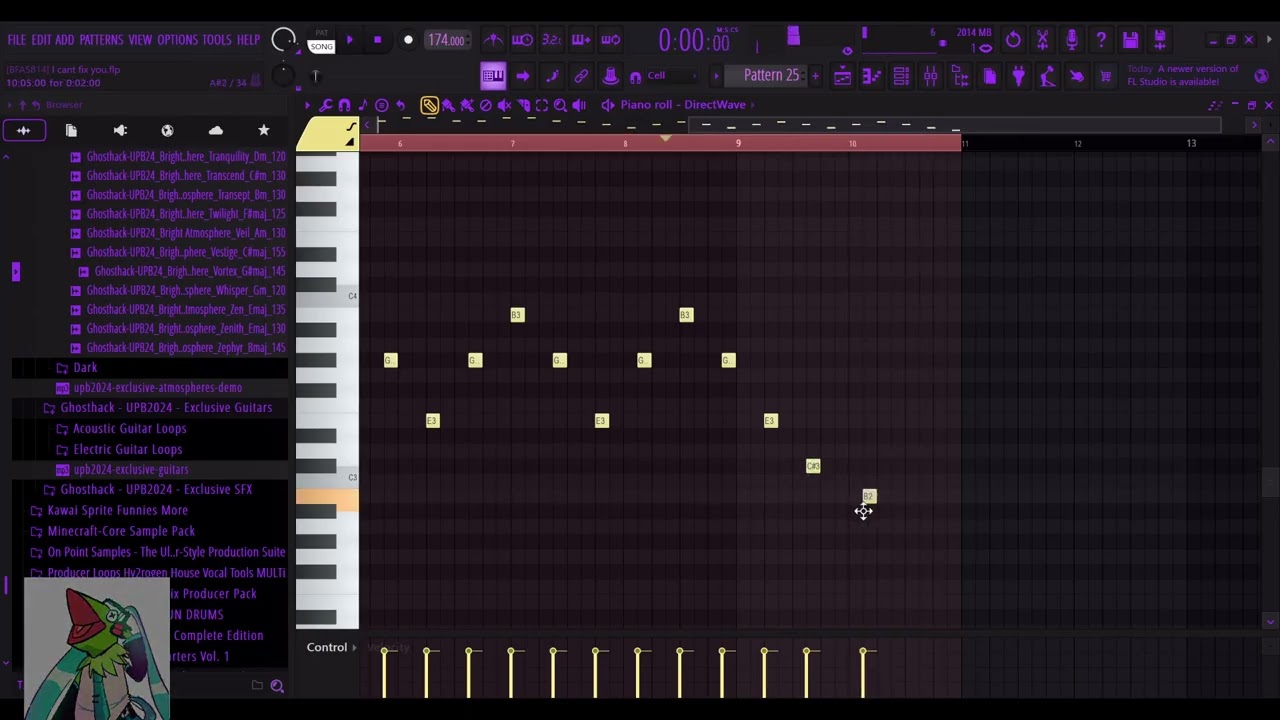The height and width of the screenshot is (720, 1280).
Task: Click the question mark help icon
Action: click(1101, 40)
